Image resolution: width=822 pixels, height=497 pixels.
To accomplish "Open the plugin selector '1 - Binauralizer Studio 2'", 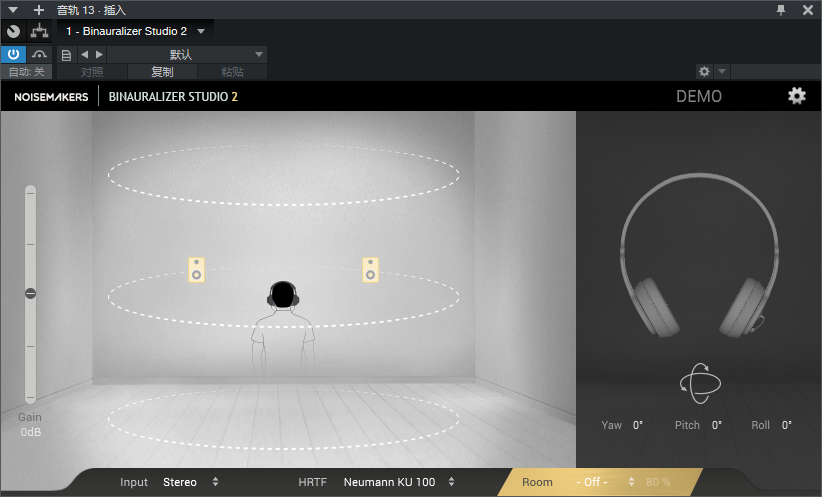I will (134, 31).
